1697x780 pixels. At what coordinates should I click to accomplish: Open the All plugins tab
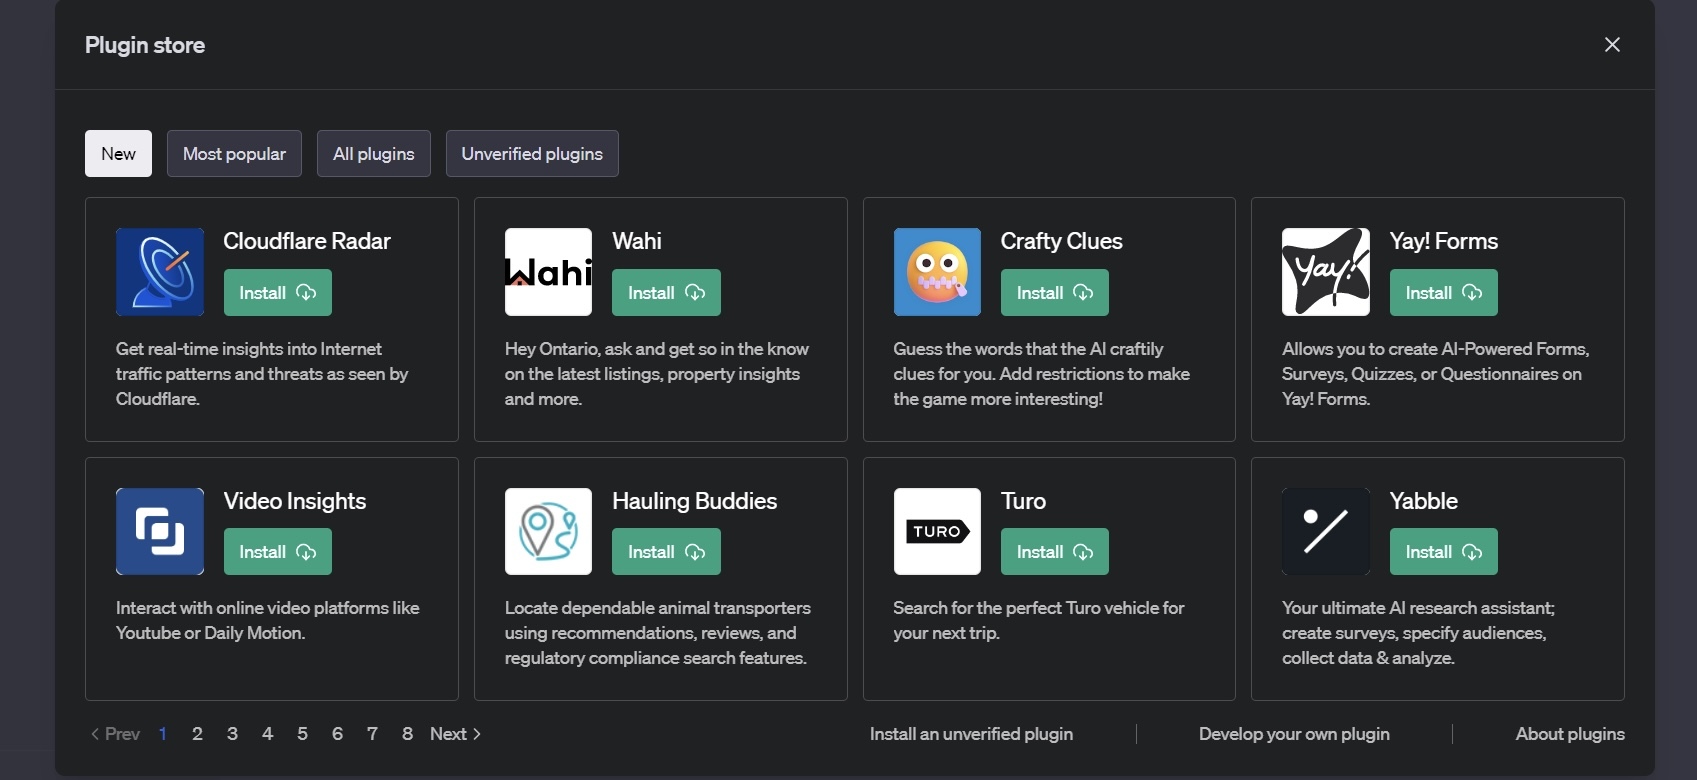(x=374, y=153)
